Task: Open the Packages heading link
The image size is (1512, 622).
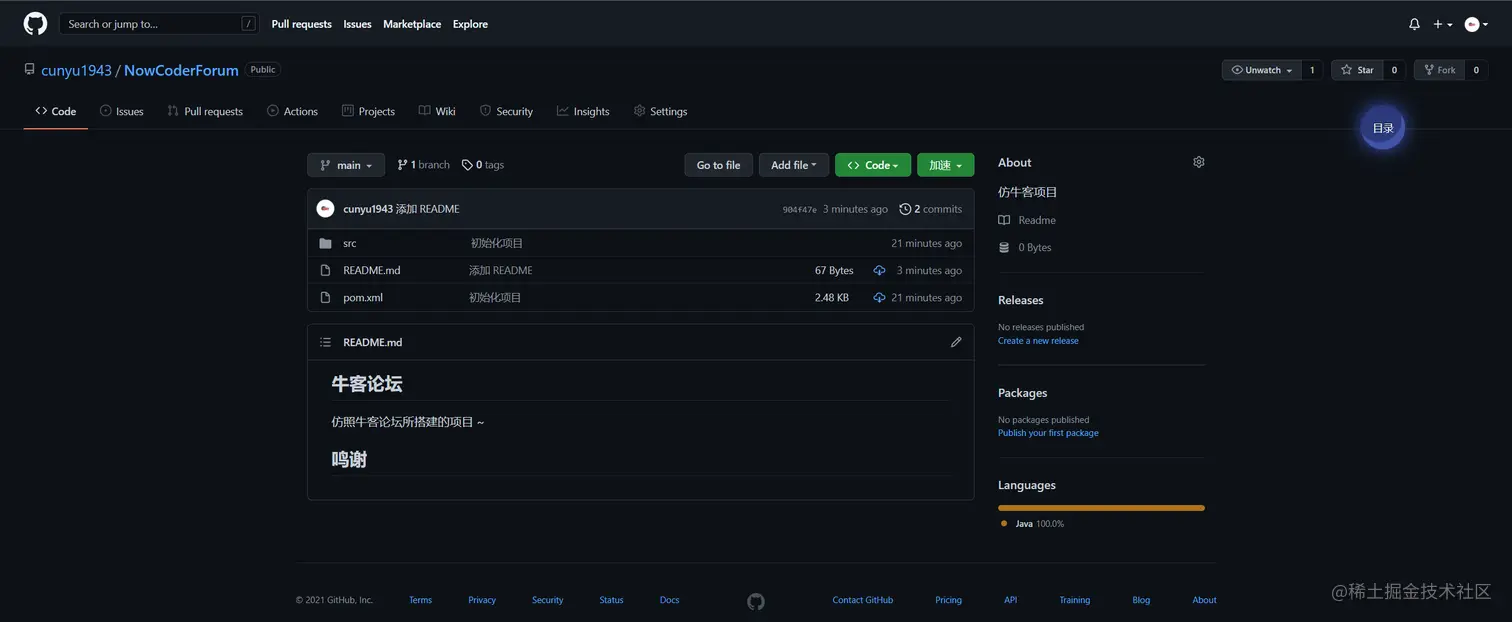Action: coord(1022,393)
